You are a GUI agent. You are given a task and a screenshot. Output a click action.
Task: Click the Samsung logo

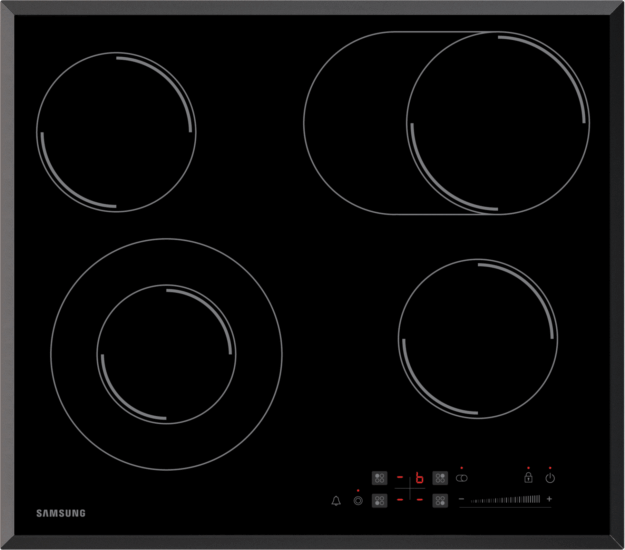pos(61,514)
